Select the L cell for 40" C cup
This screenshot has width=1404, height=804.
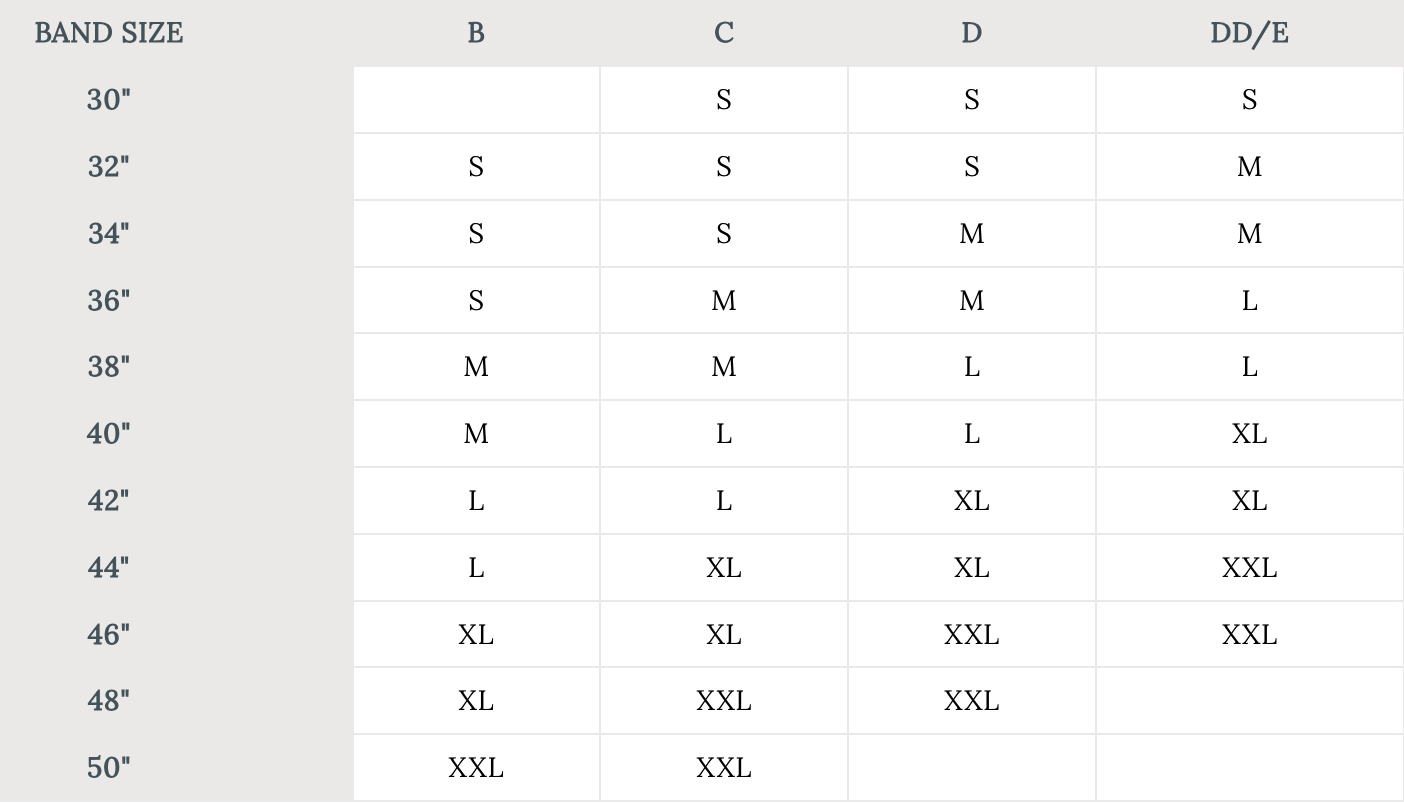click(724, 434)
